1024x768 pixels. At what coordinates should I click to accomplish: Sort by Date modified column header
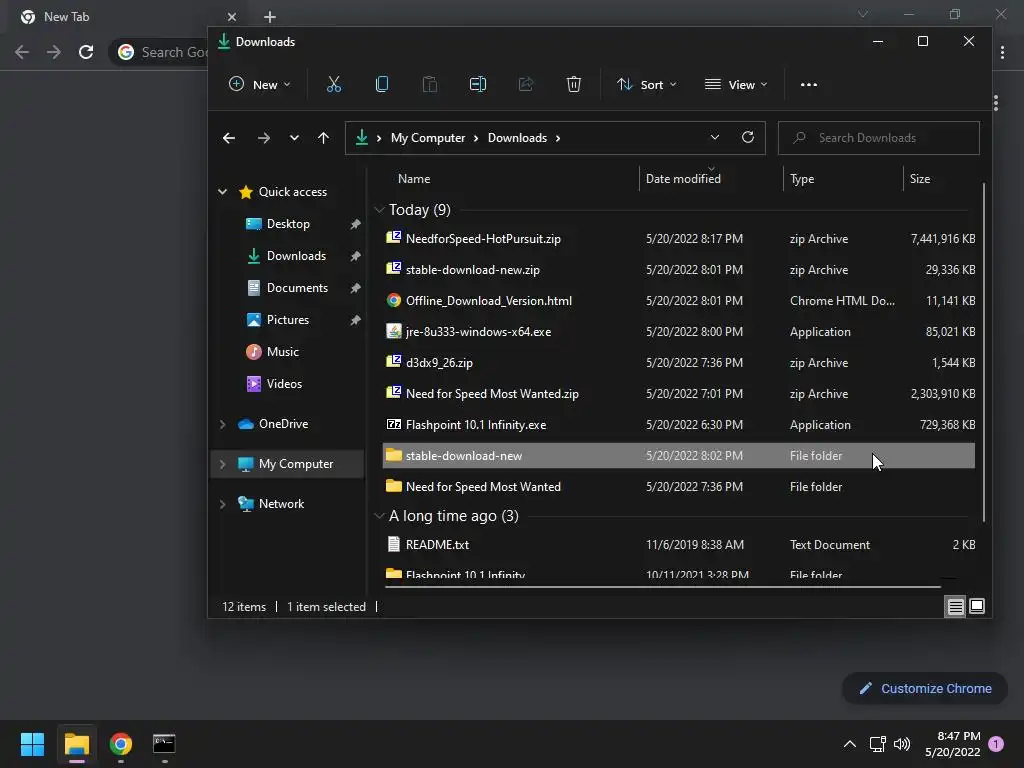(683, 179)
